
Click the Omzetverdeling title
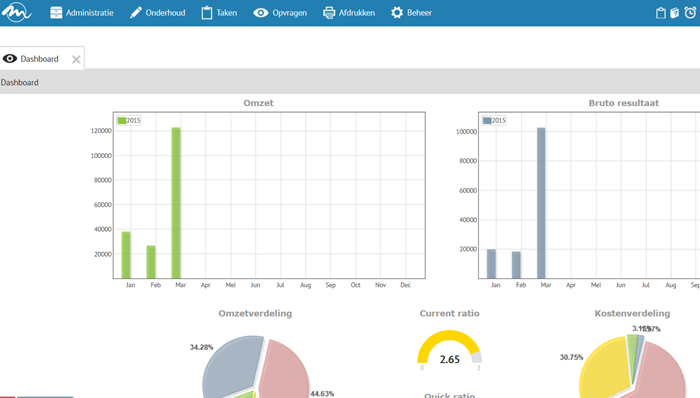[255, 313]
